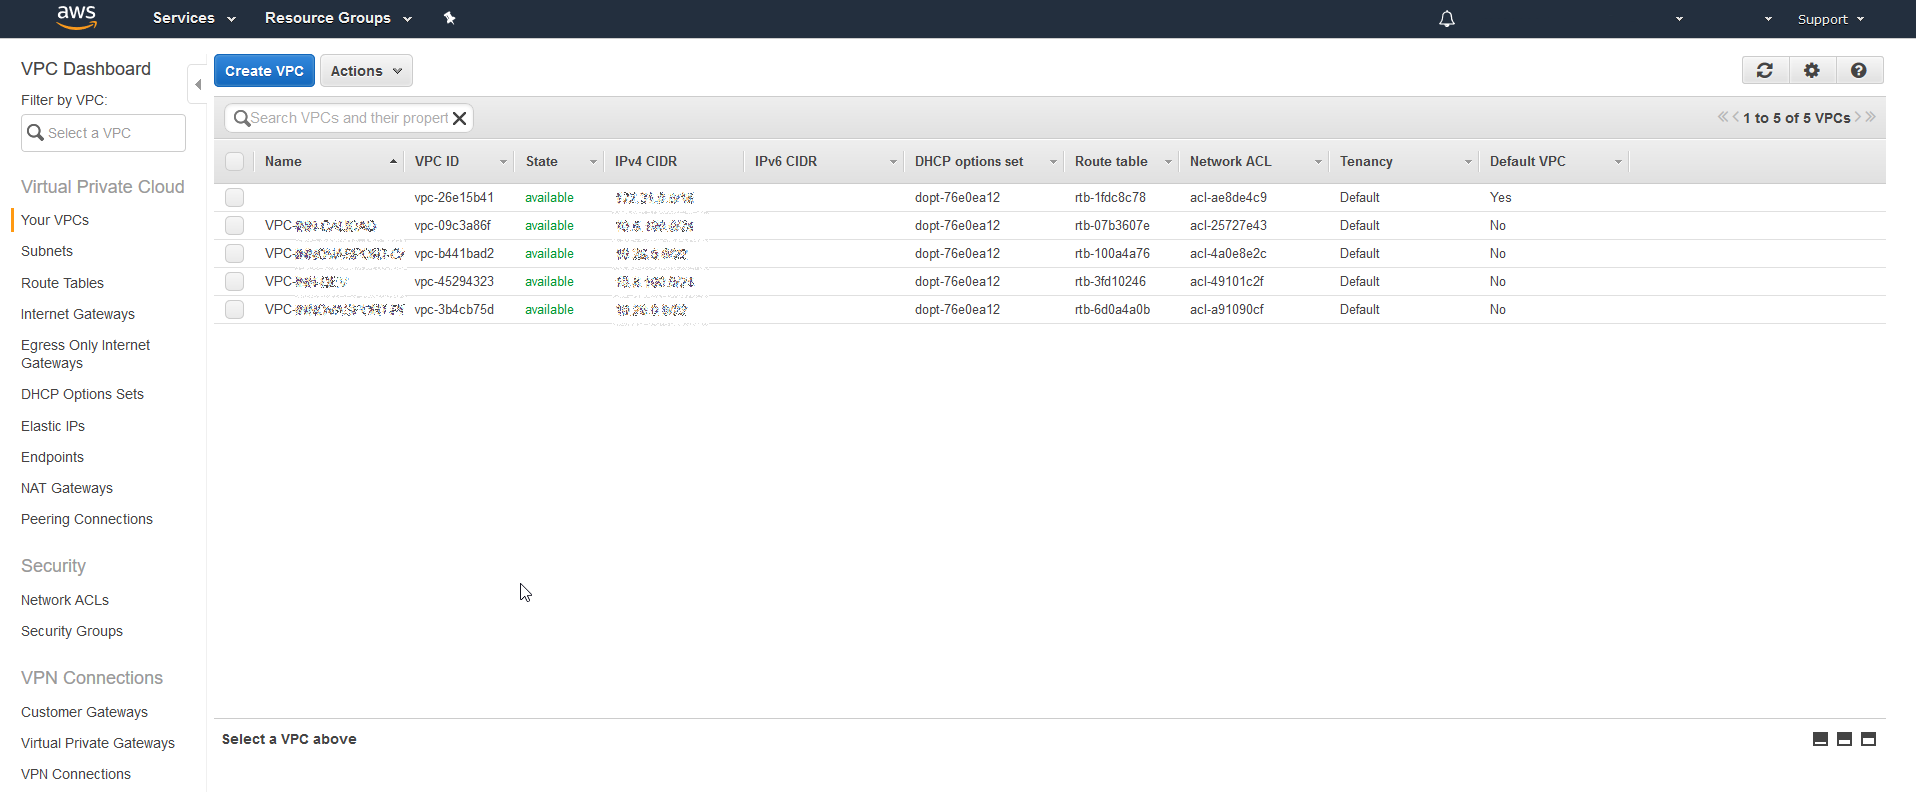Open the notifications bell icon

1446,19
